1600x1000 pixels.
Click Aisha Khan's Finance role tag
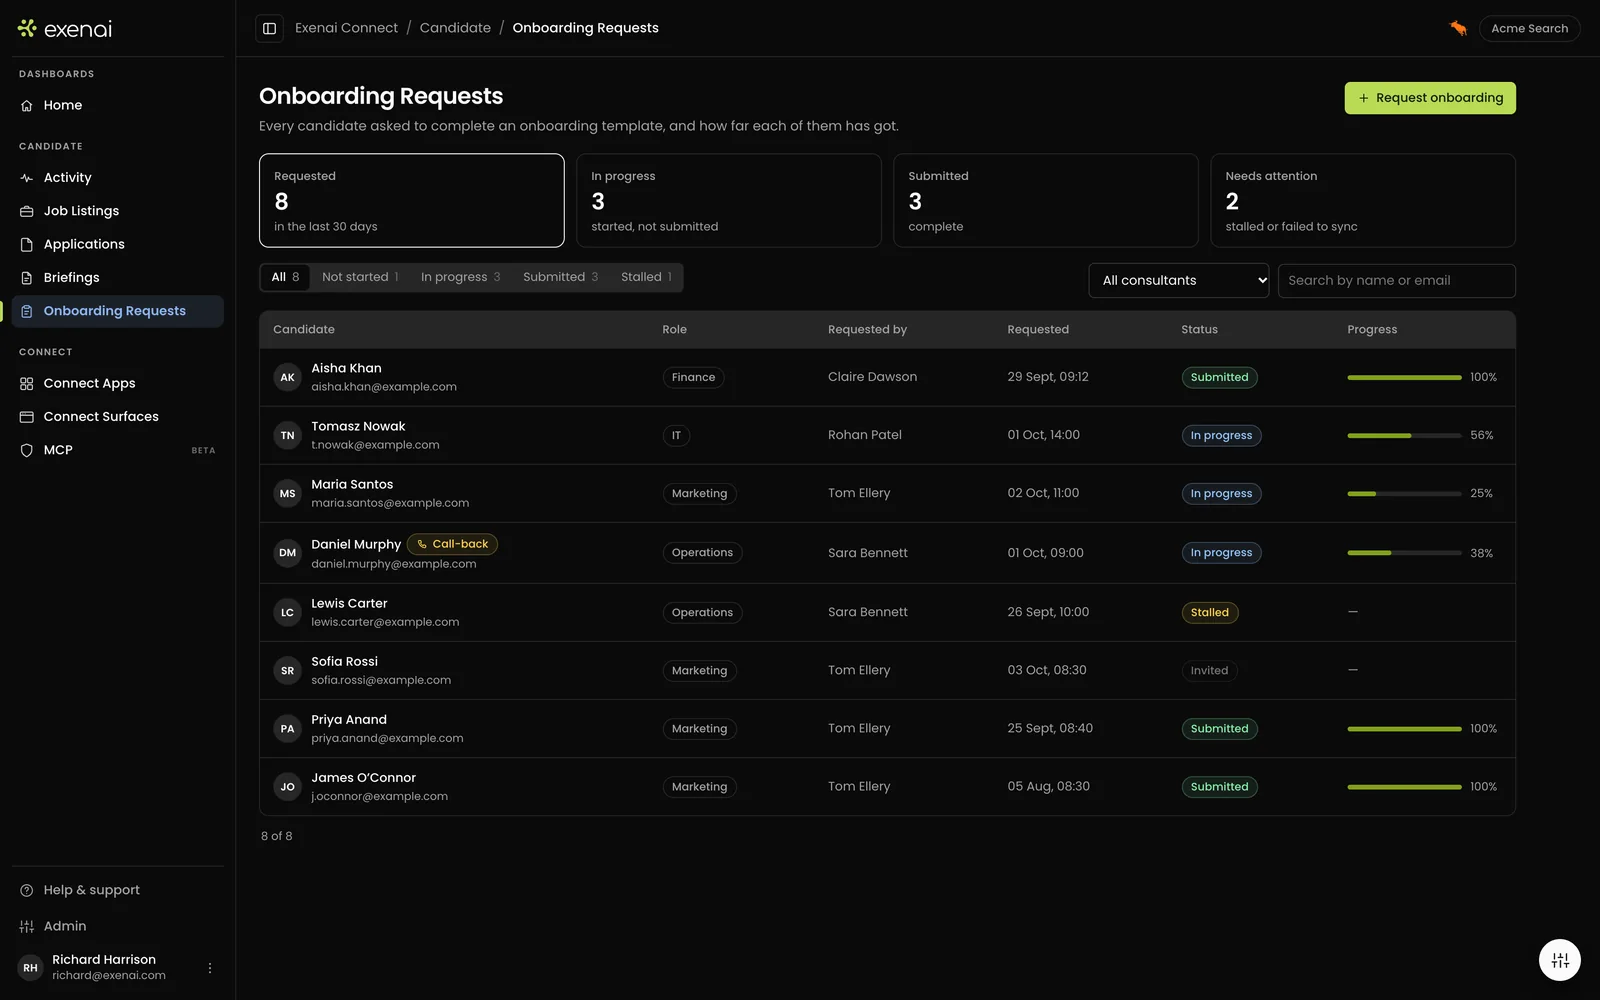point(693,378)
